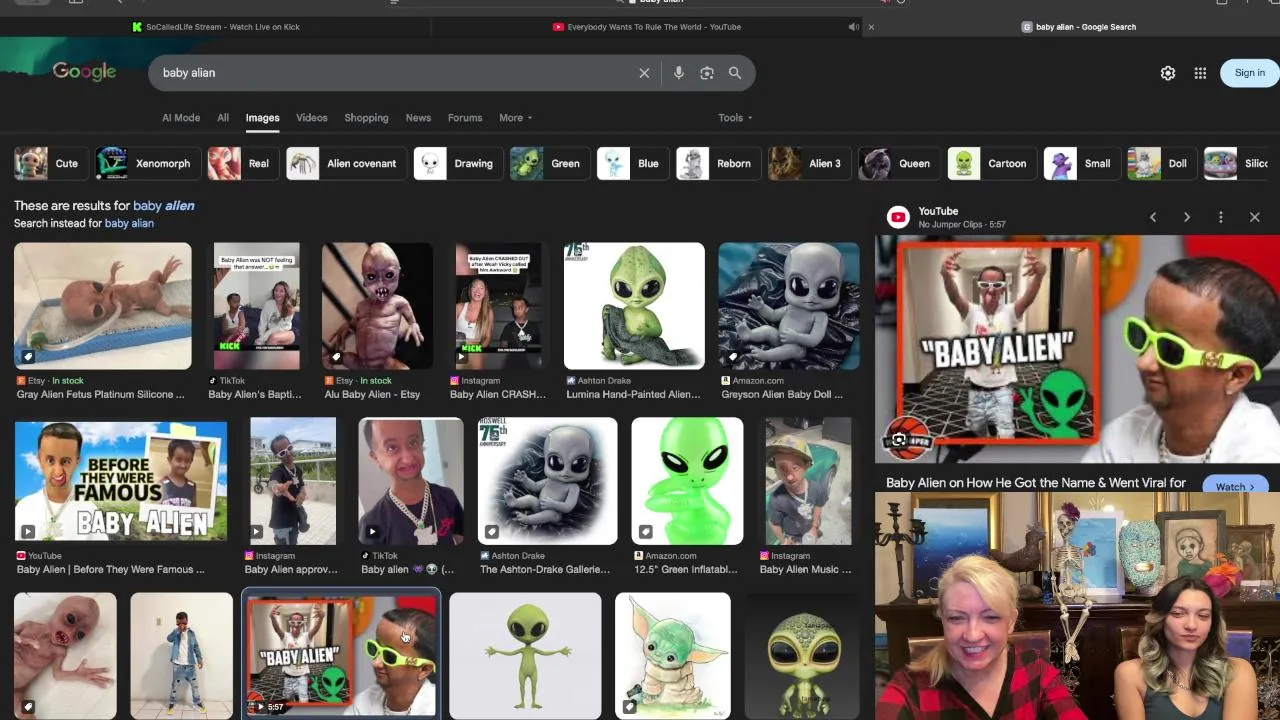Open Gray Alien Fetus Etsy thumbnail
Screen dimensions: 1280x720
[x=102, y=306]
